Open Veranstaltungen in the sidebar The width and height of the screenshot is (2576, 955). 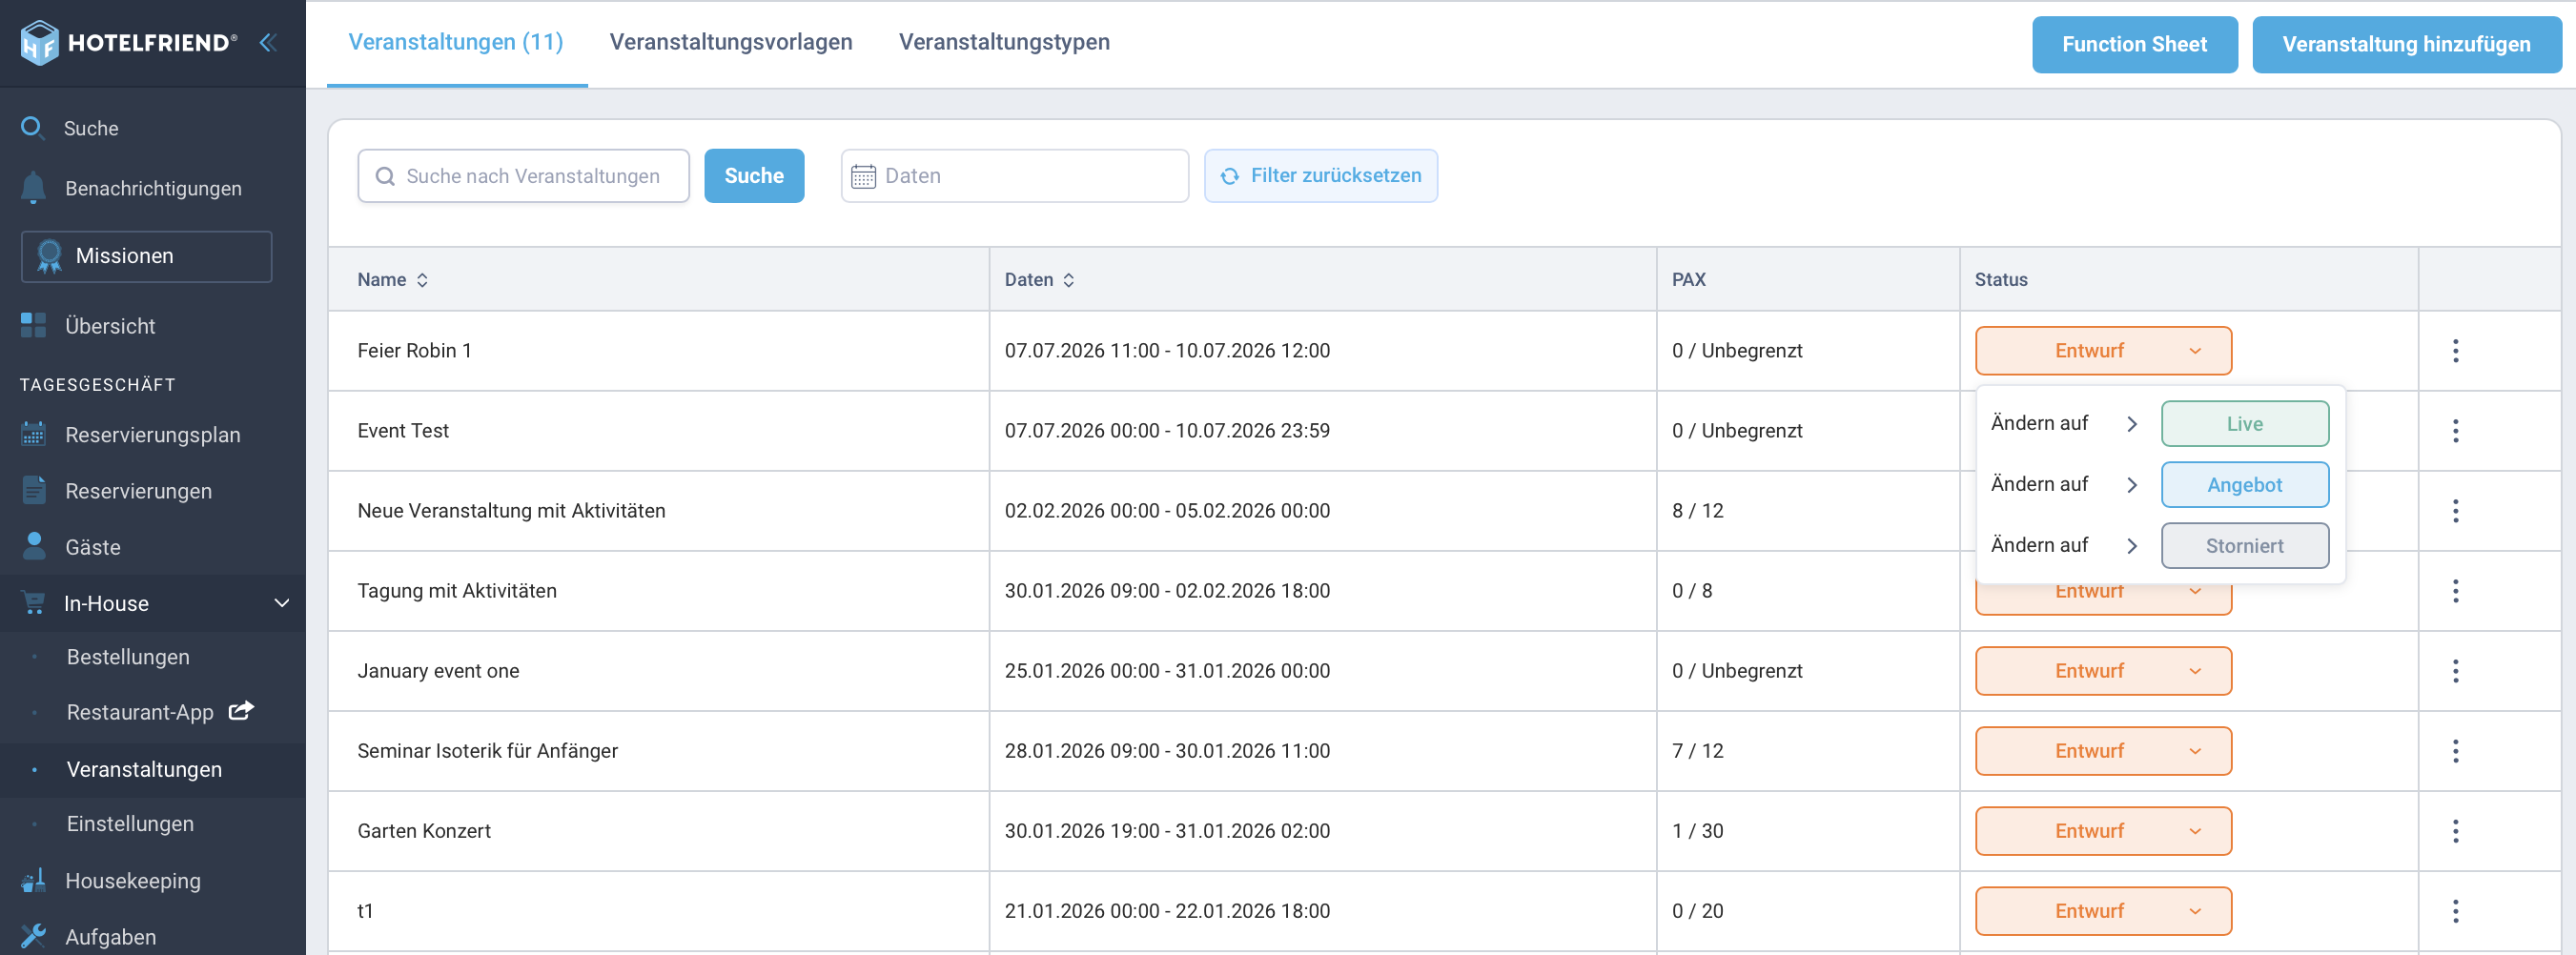click(144, 768)
